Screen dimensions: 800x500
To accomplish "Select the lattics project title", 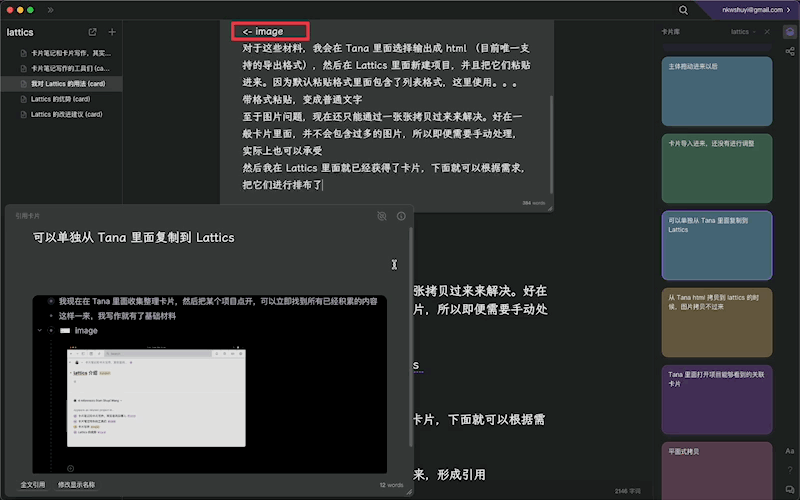I will pyautogui.click(x=20, y=32).
